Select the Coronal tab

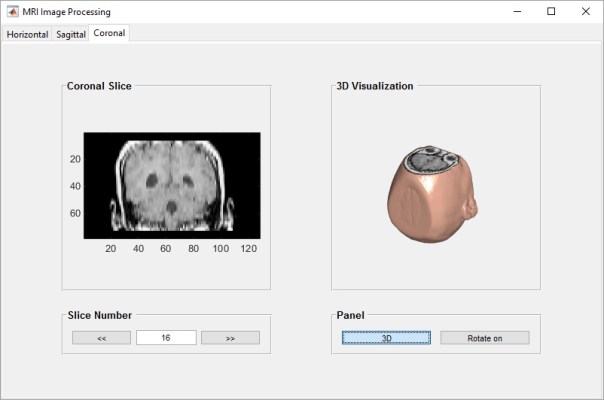[x=109, y=33]
